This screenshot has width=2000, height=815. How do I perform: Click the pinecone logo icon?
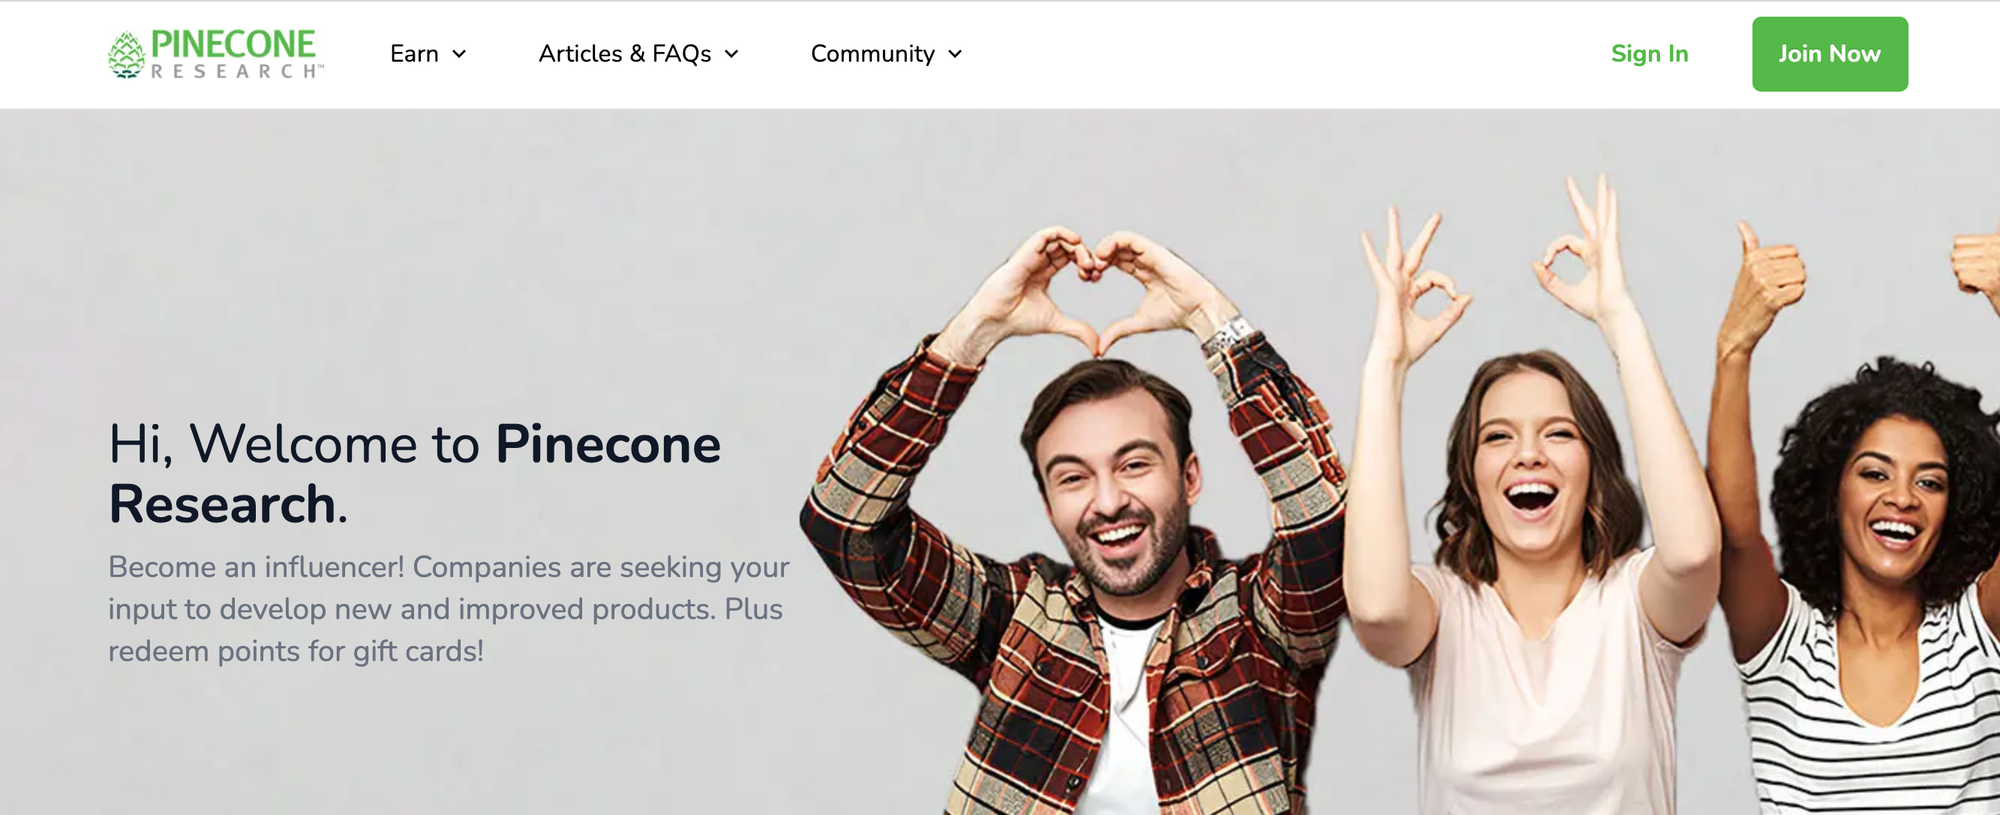127,55
